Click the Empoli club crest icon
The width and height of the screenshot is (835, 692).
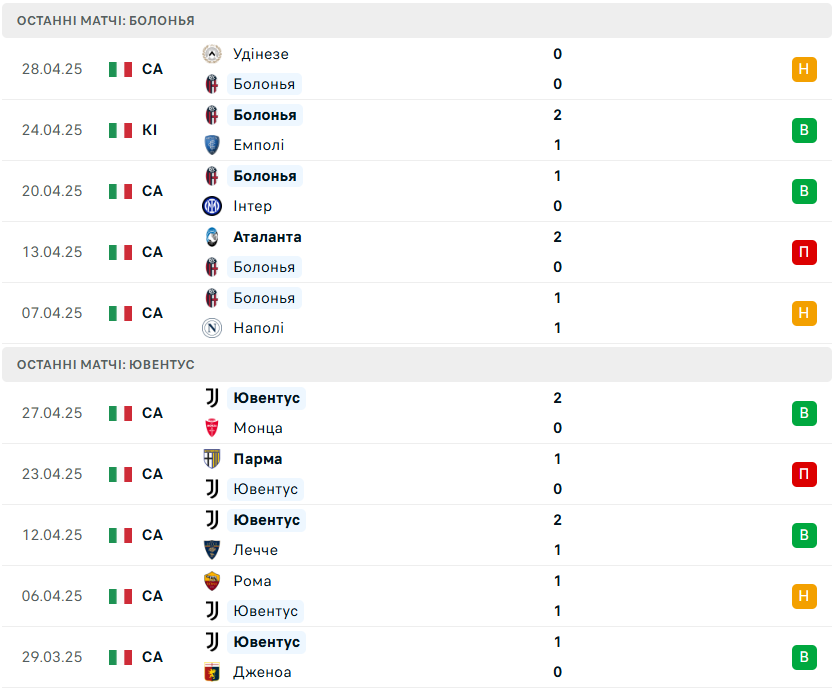212,145
